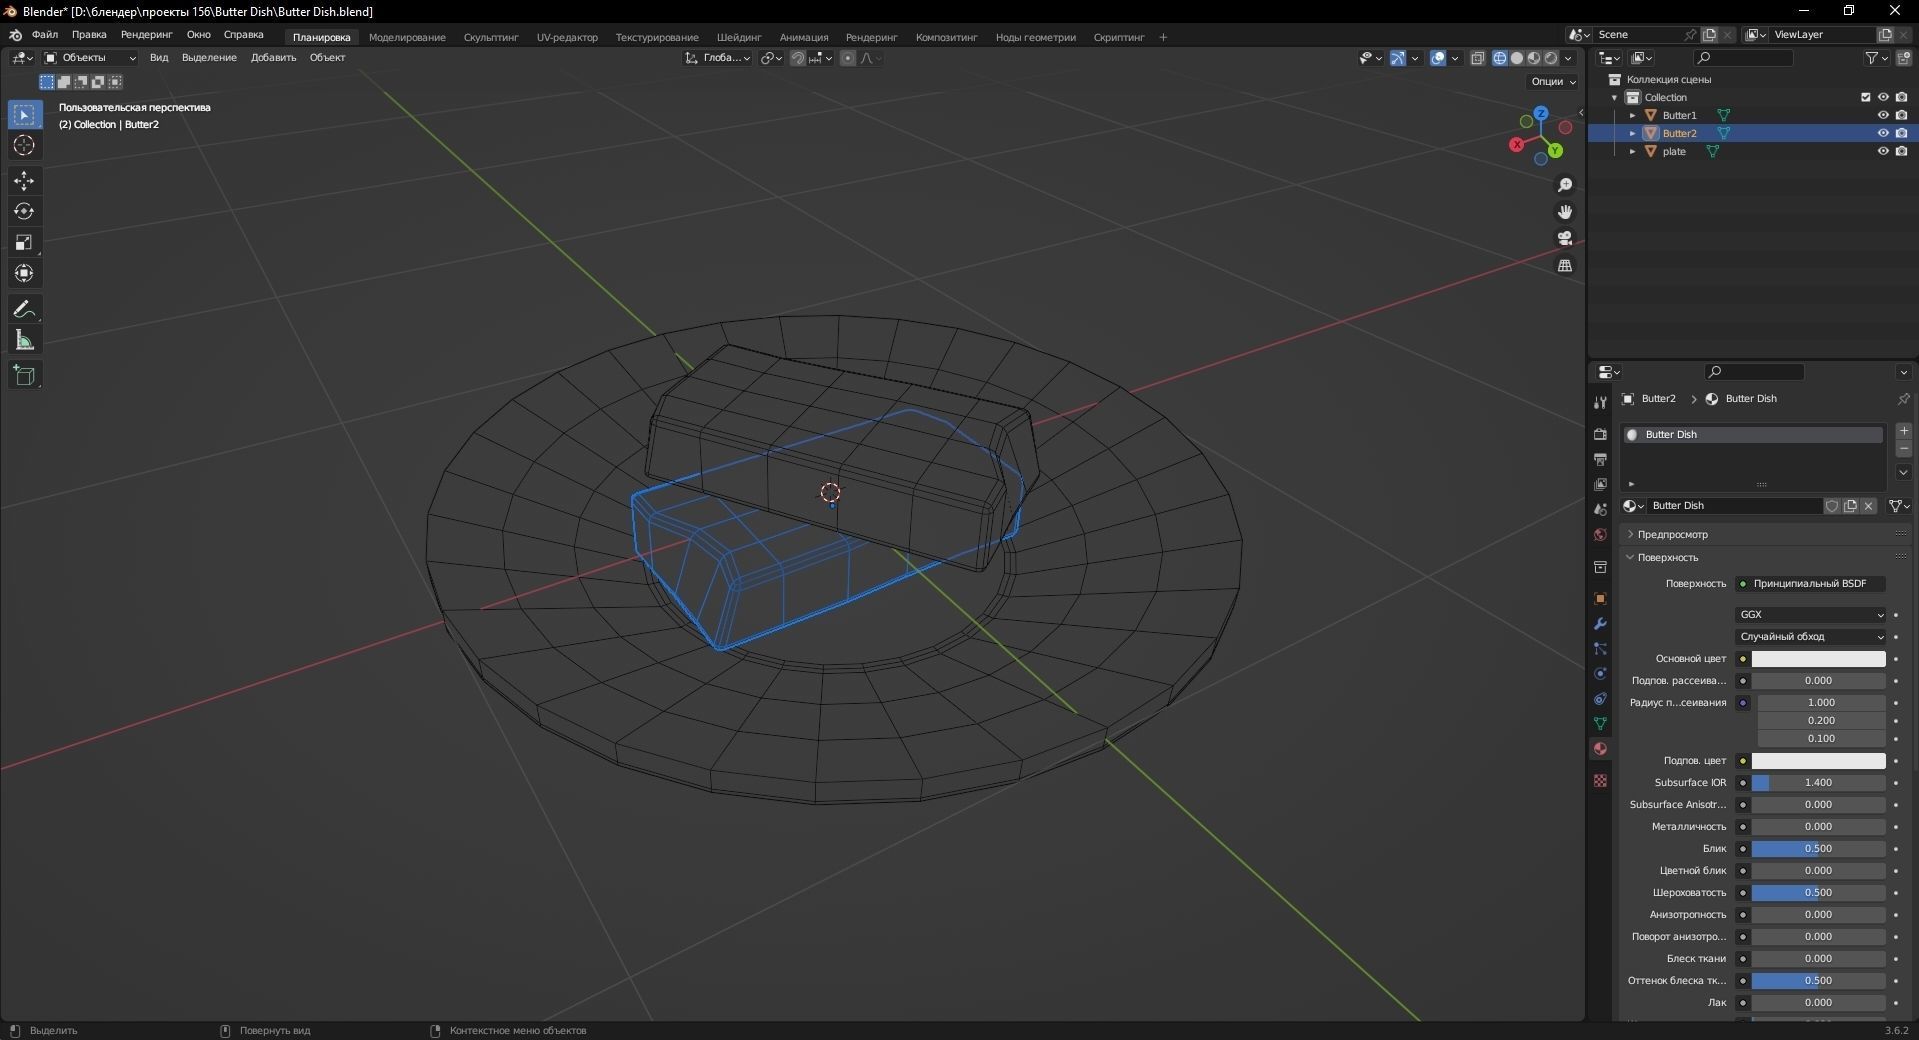Image resolution: width=1919 pixels, height=1040 pixels.
Task: Disable plate in renders via camera icon
Action: [1901, 151]
